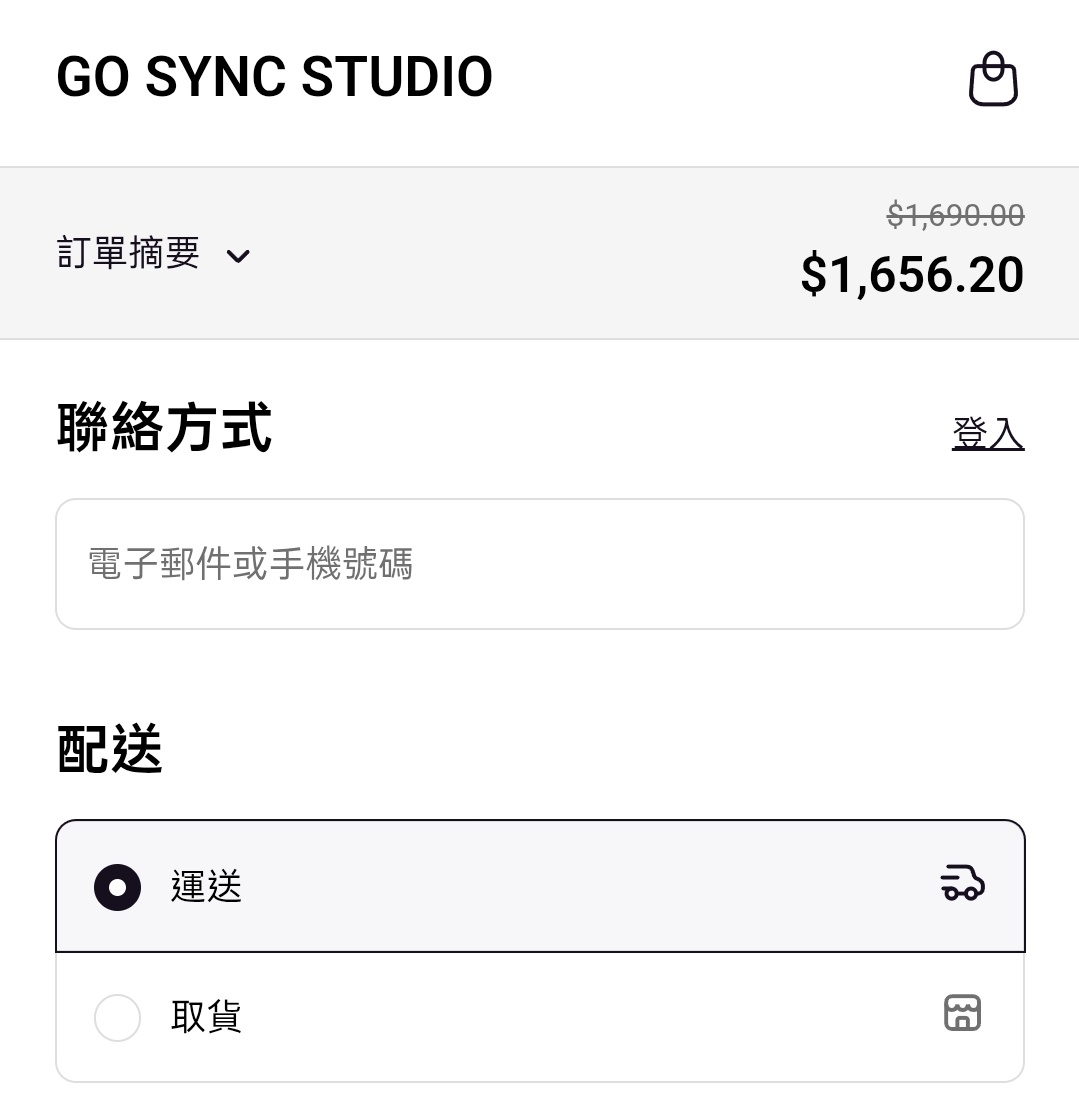Expand the order summary chevron arrow

238,256
